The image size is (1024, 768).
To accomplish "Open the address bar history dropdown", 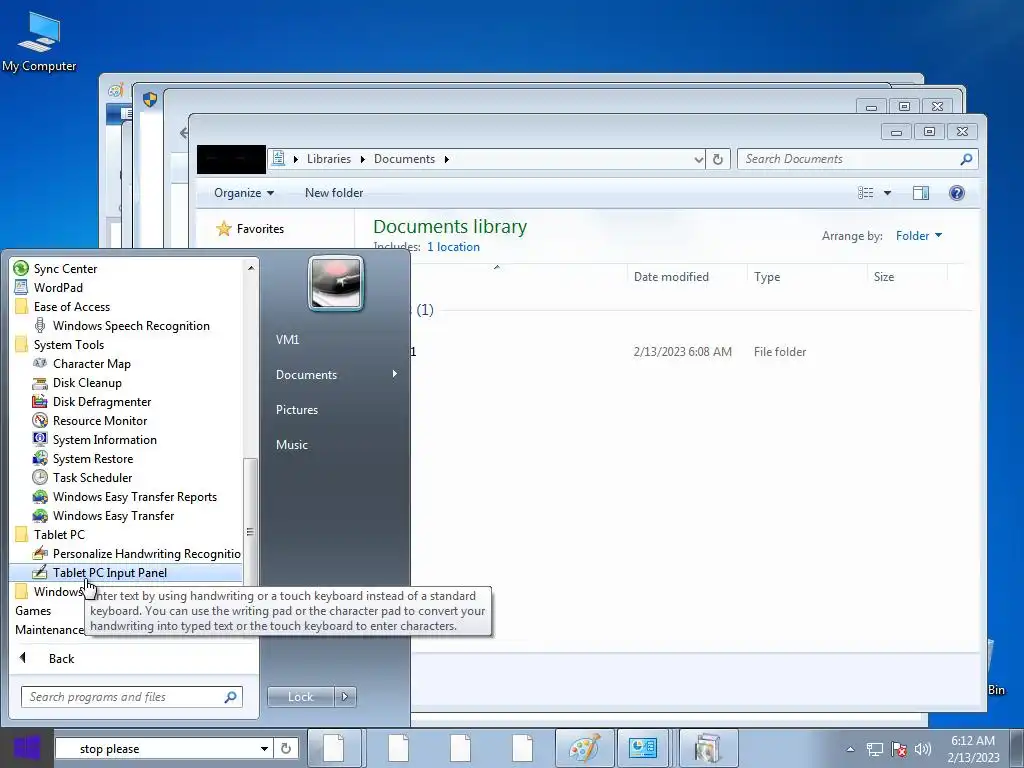I will click(x=698, y=159).
